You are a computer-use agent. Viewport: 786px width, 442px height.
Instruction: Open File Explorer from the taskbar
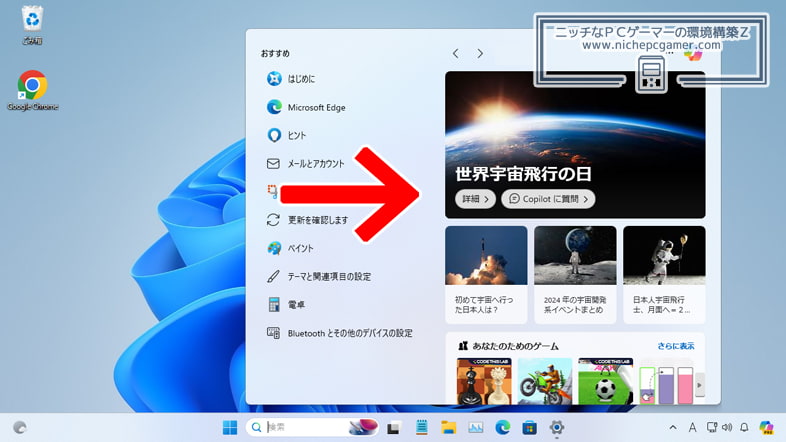[x=449, y=427]
